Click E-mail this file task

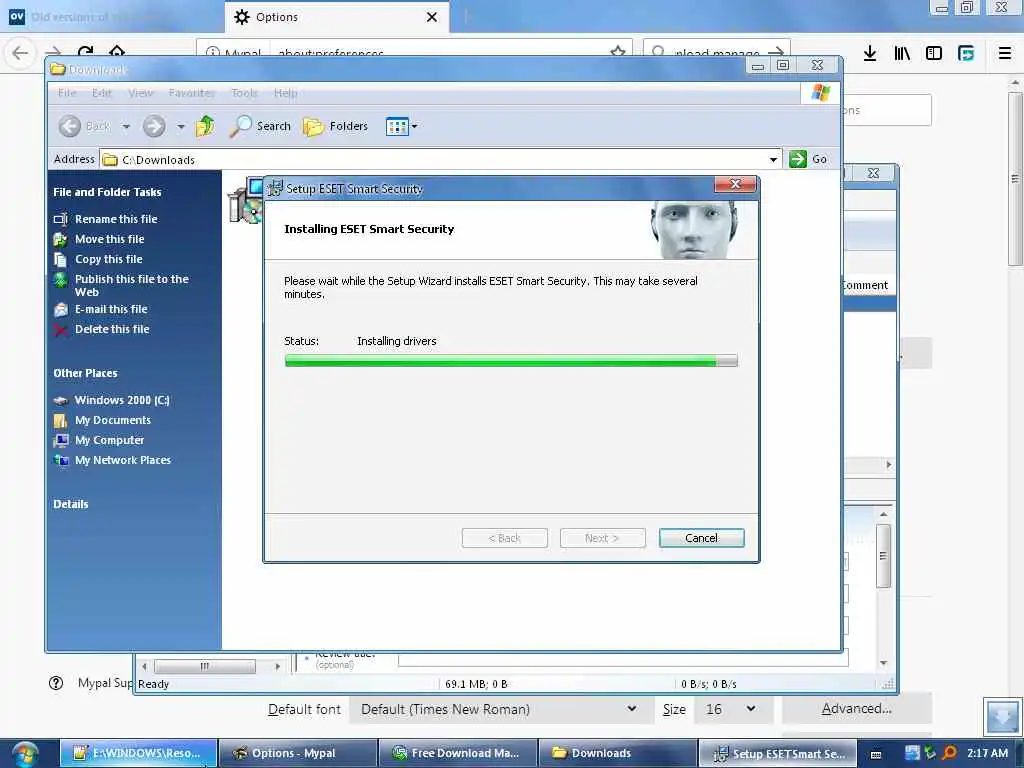[x=111, y=309]
